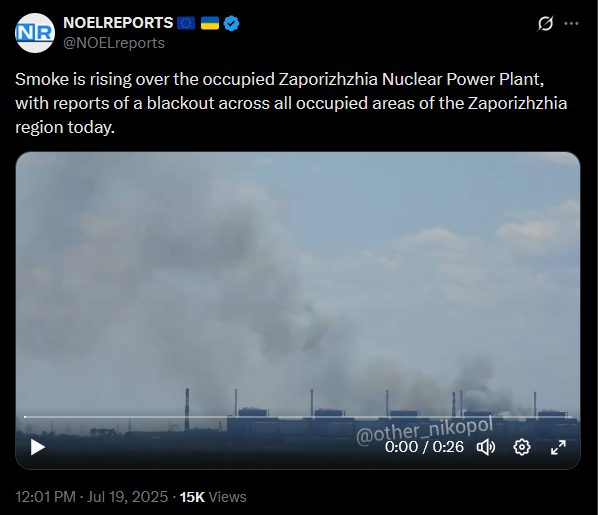Click the blue verified checkmark badge

[231, 23]
